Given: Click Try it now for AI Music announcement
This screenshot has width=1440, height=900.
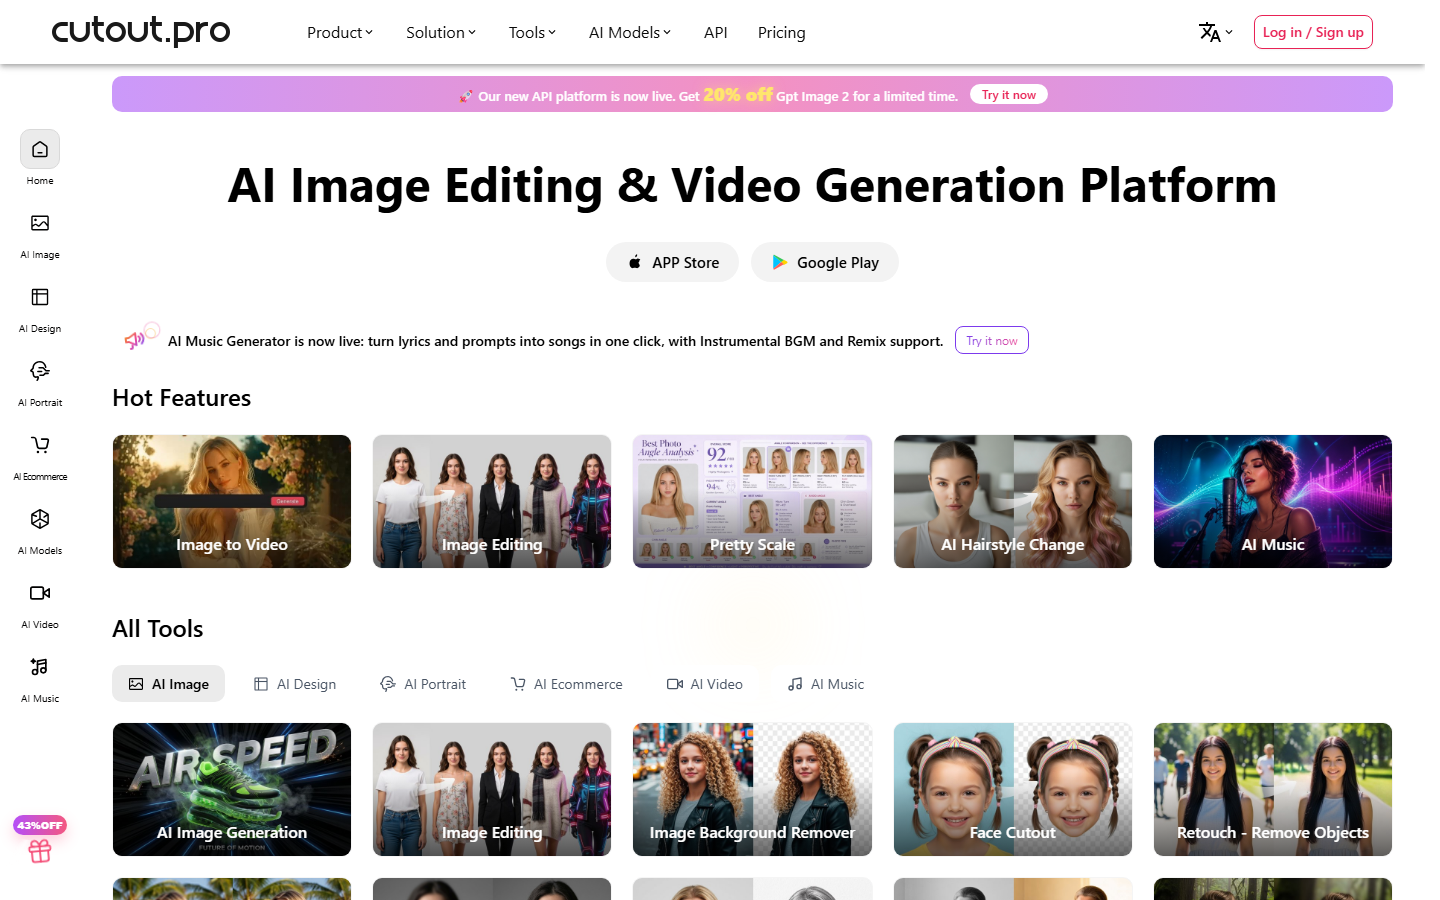Looking at the screenshot, I should click(x=992, y=341).
